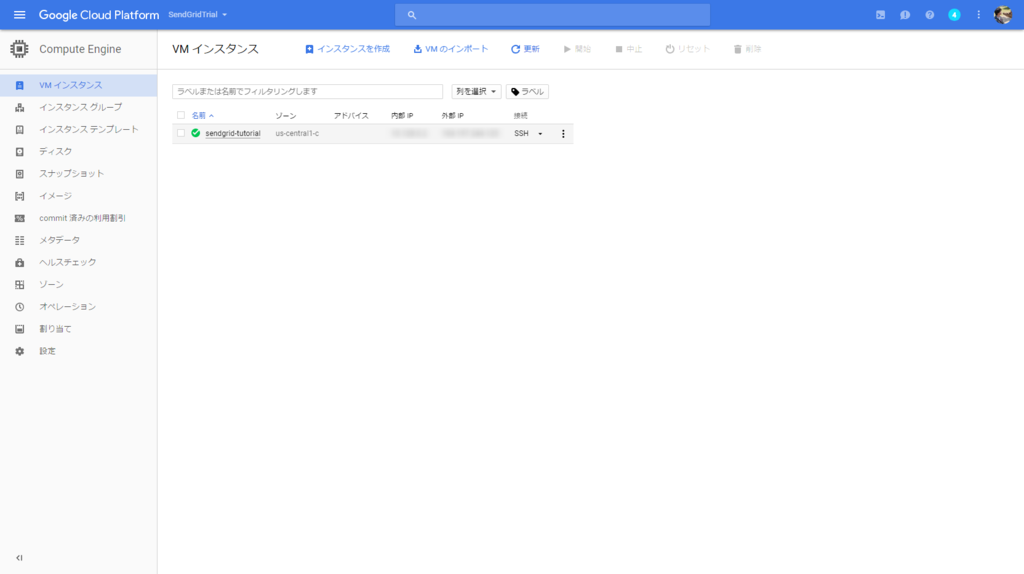Open the help question mark icon
The width and height of the screenshot is (1024, 574).
(929, 14)
